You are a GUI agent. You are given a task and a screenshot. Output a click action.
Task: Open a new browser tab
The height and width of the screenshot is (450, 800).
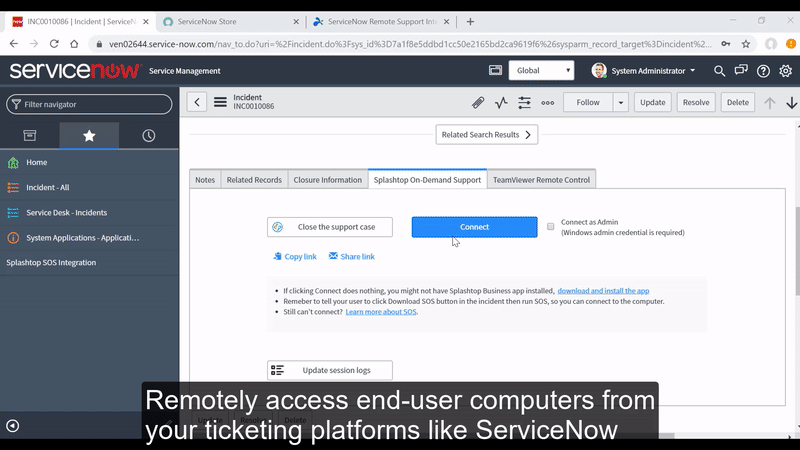pyautogui.click(x=470, y=22)
